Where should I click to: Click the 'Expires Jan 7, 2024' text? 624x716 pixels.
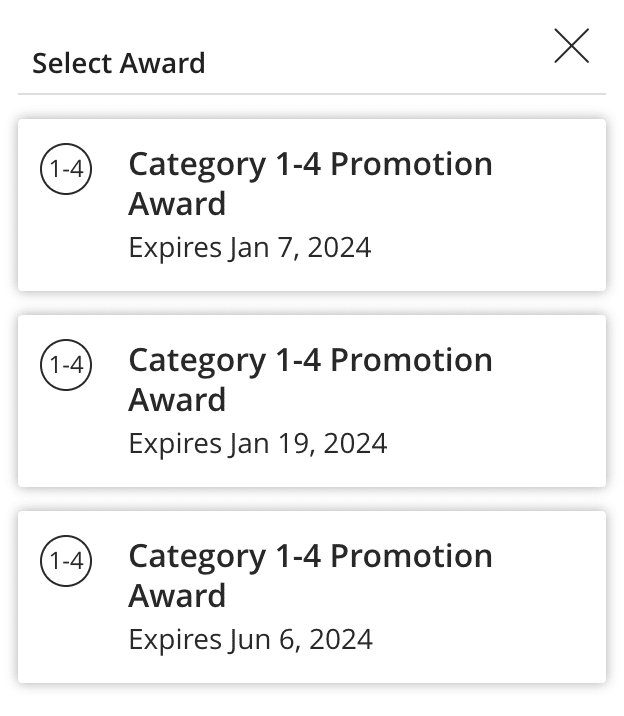click(250, 247)
